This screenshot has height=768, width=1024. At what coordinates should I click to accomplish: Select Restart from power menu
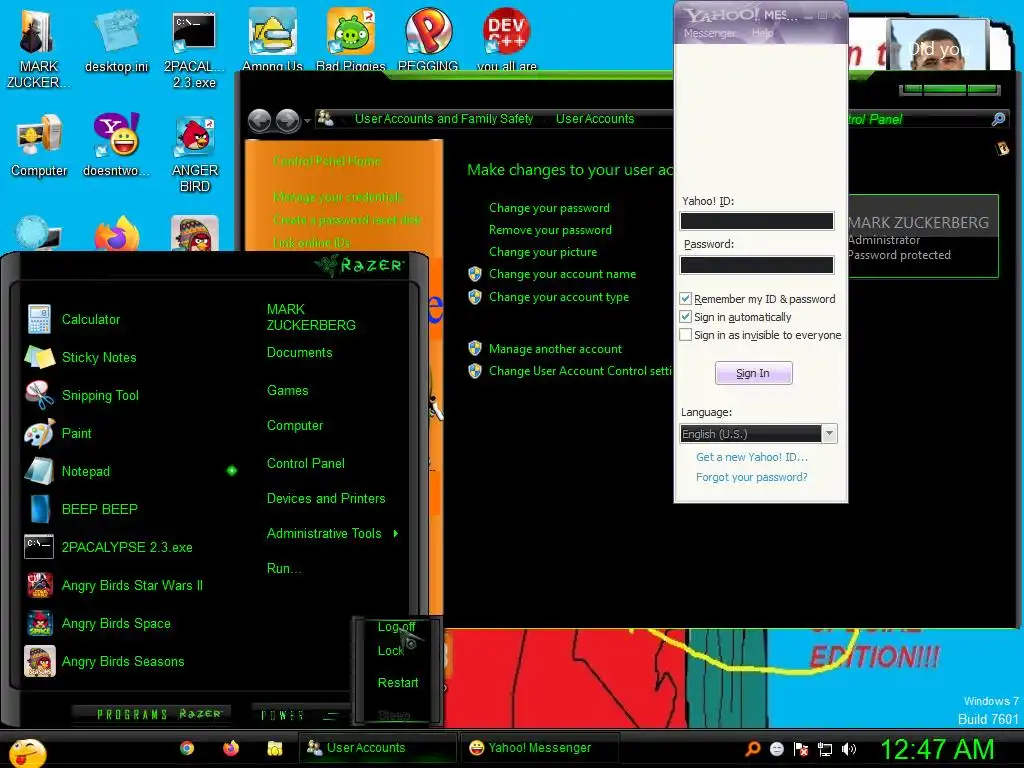[x=398, y=682]
